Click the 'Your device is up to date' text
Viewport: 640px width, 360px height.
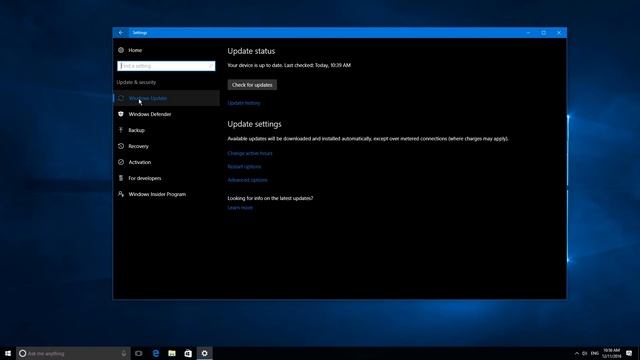point(289,65)
